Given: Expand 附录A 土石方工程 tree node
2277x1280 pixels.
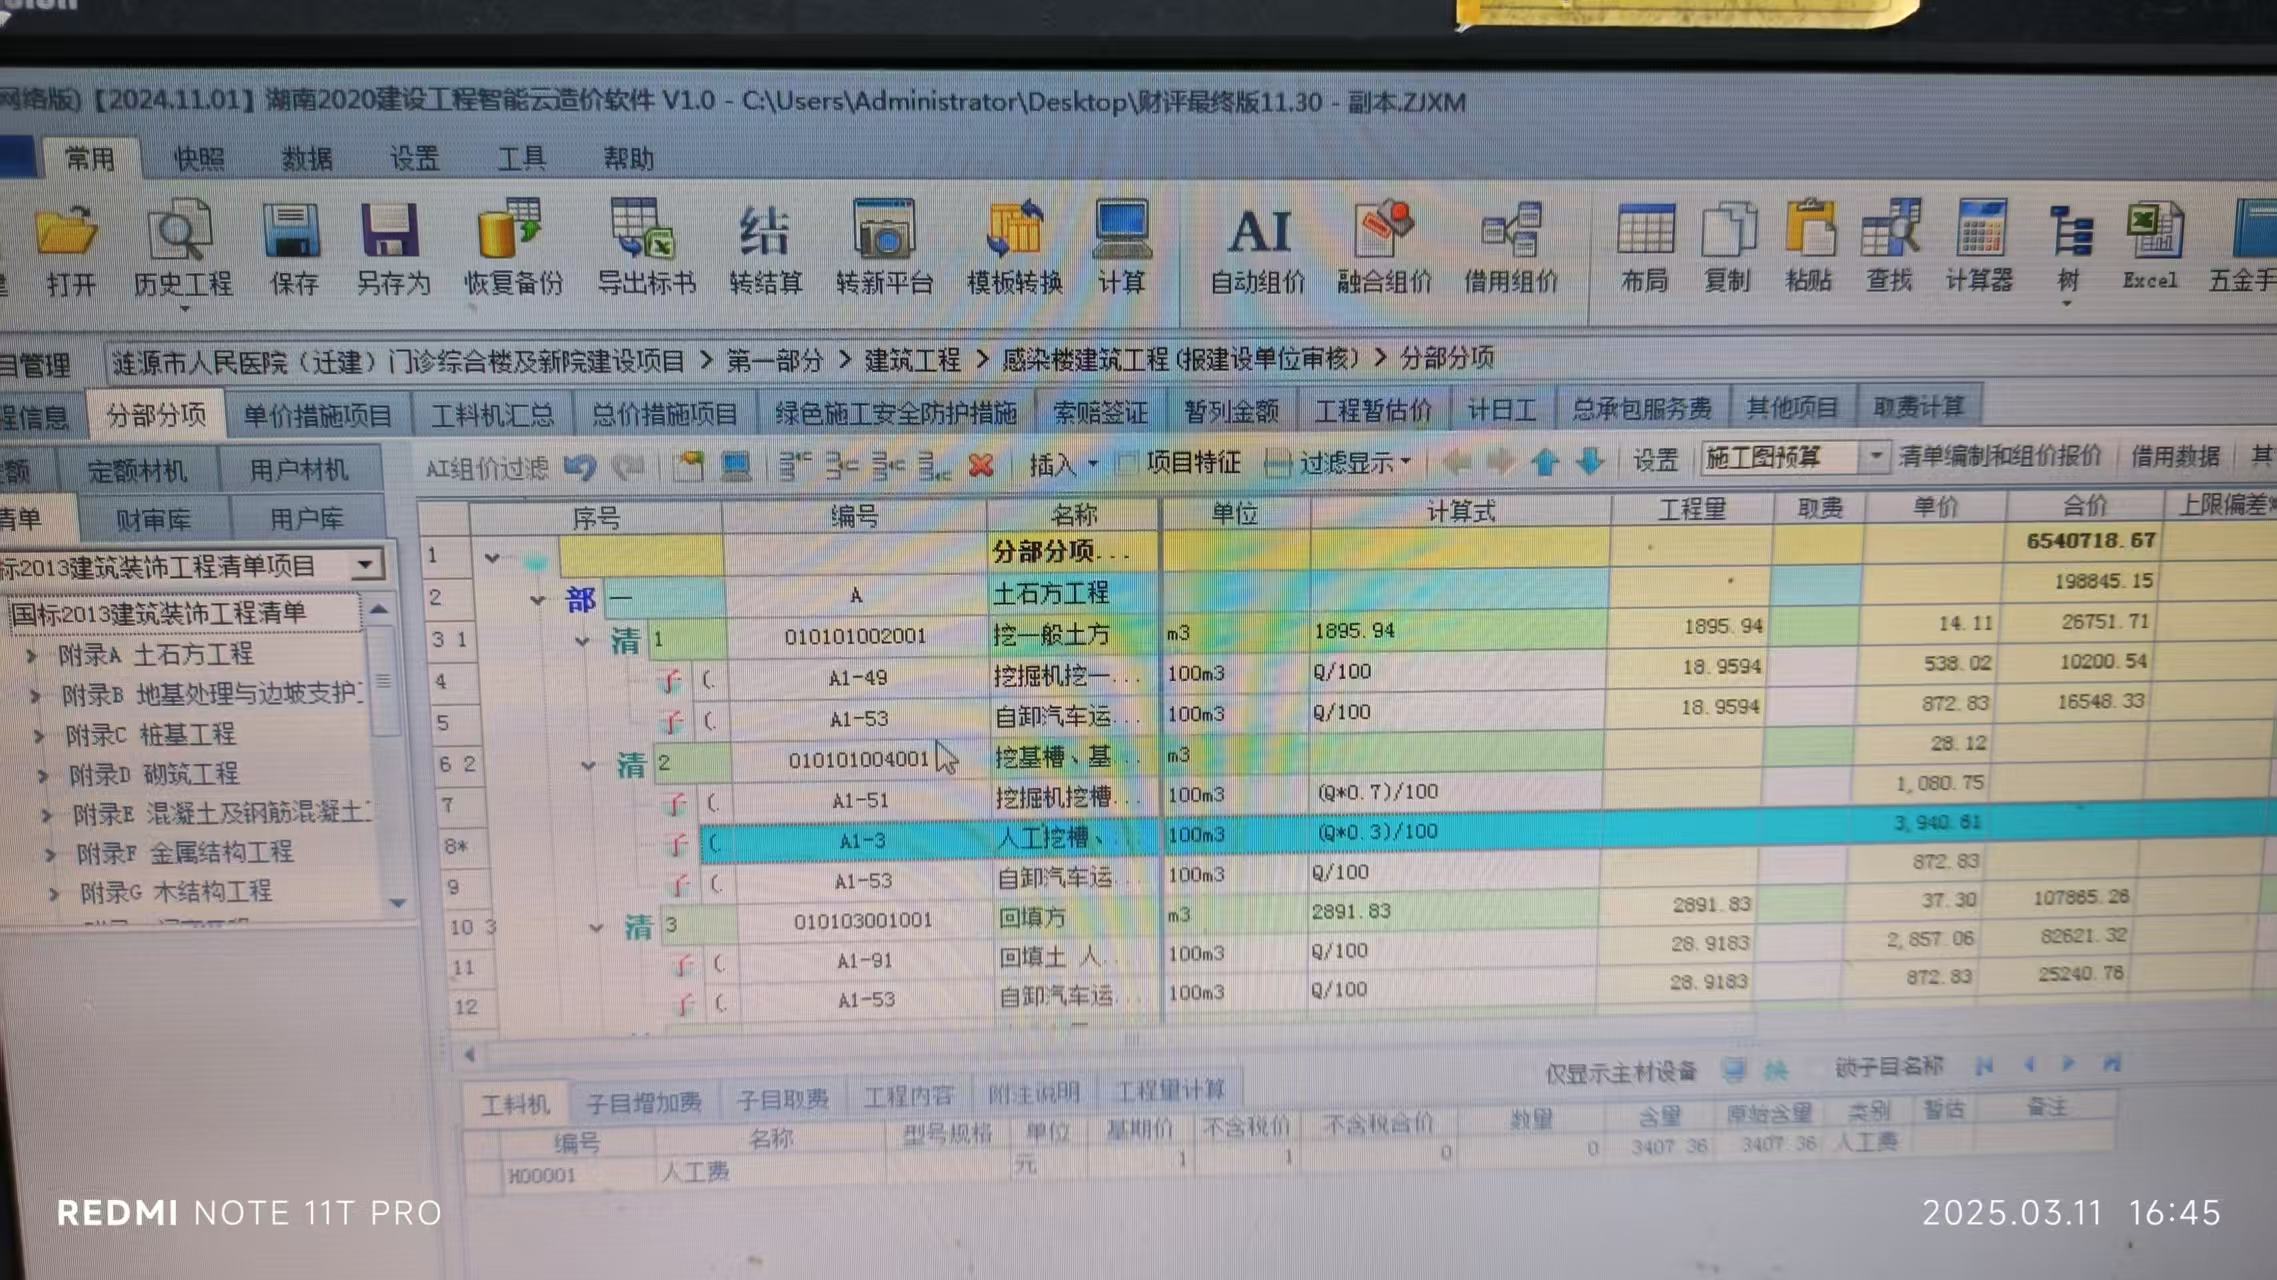Looking at the screenshot, I should 31,656.
